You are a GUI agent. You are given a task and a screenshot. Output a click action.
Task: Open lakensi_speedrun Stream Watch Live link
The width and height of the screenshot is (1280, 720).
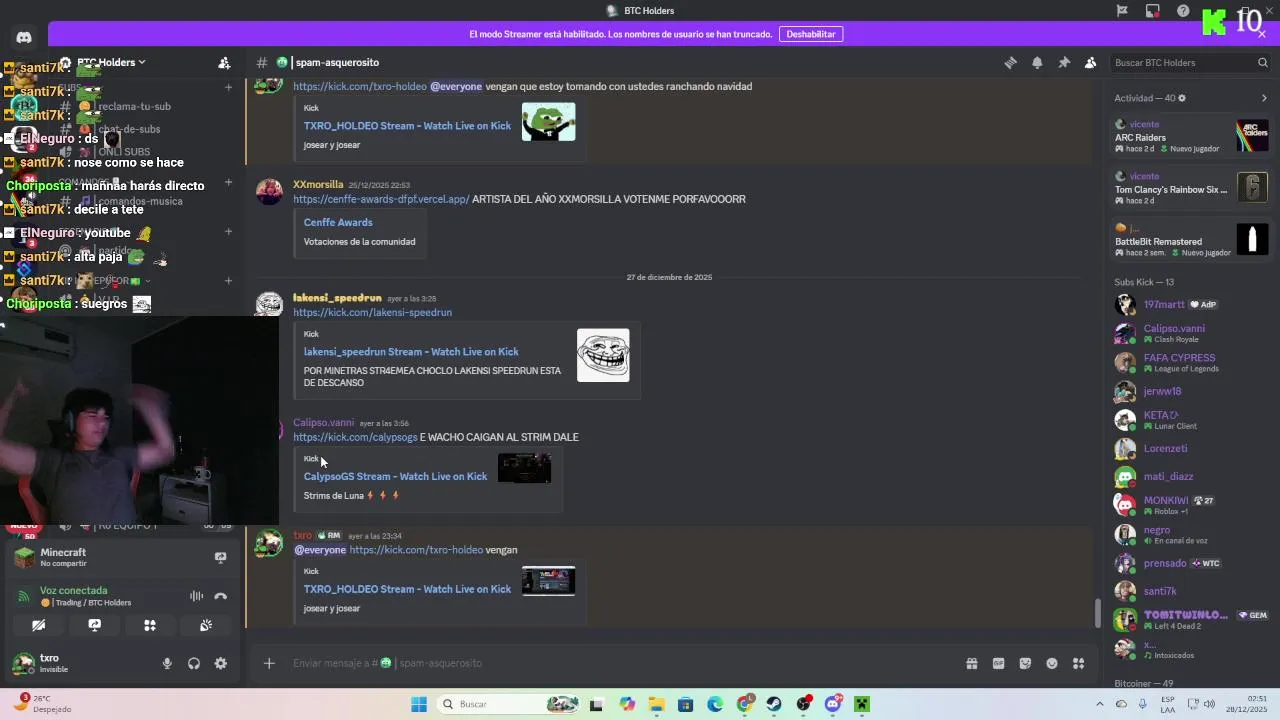[411, 352]
